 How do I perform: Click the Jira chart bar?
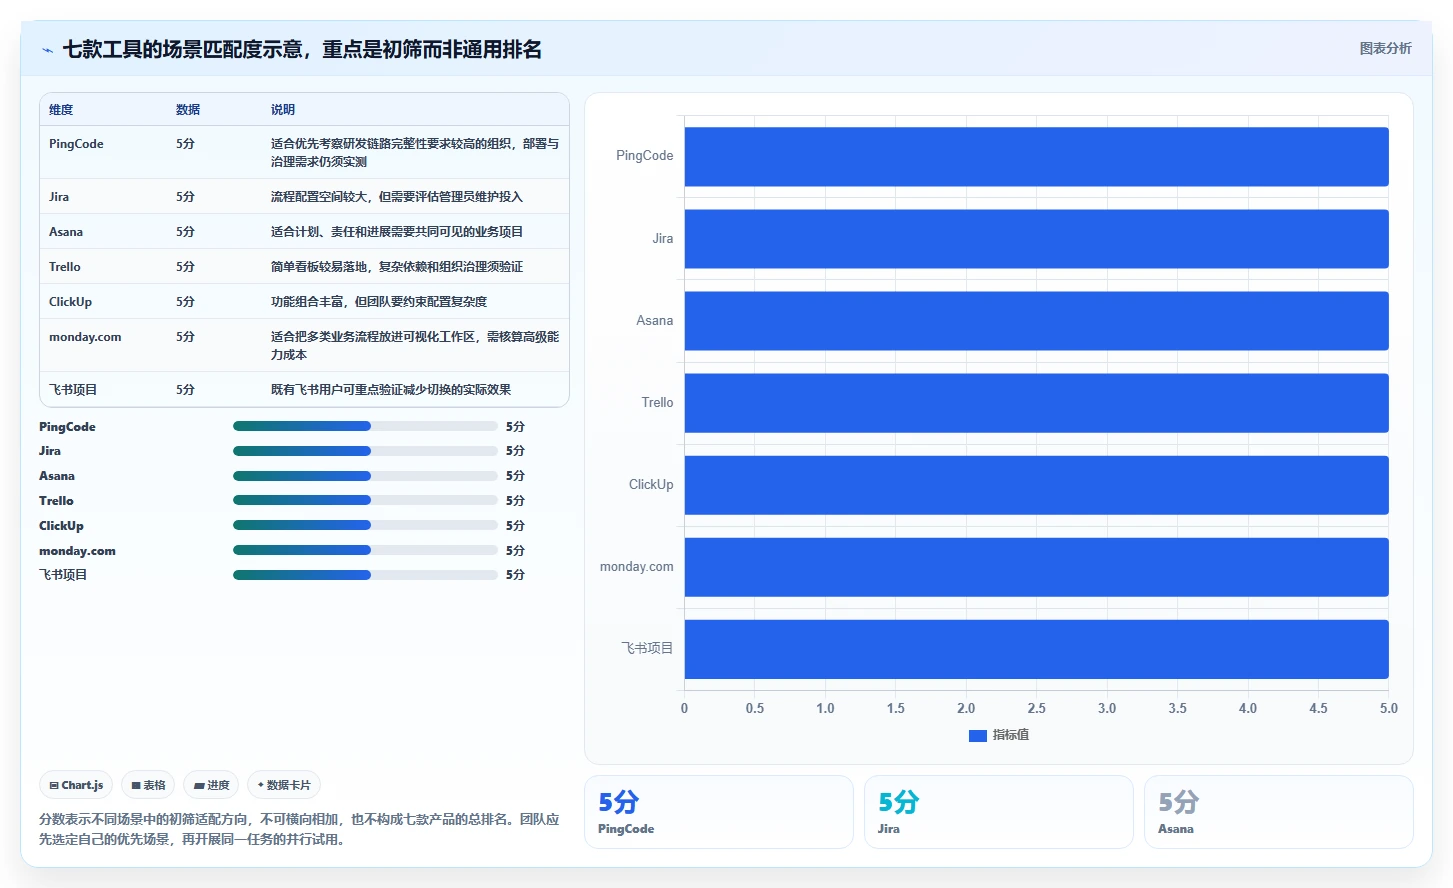pos(1036,239)
